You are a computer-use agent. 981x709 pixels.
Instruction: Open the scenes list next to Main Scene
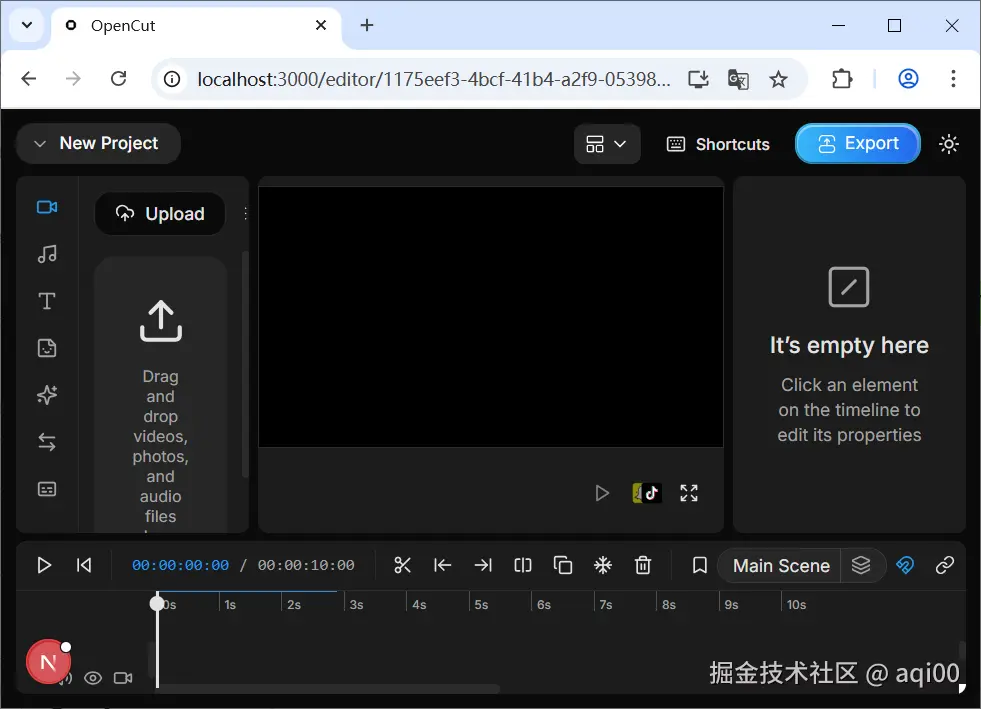point(862,565)
